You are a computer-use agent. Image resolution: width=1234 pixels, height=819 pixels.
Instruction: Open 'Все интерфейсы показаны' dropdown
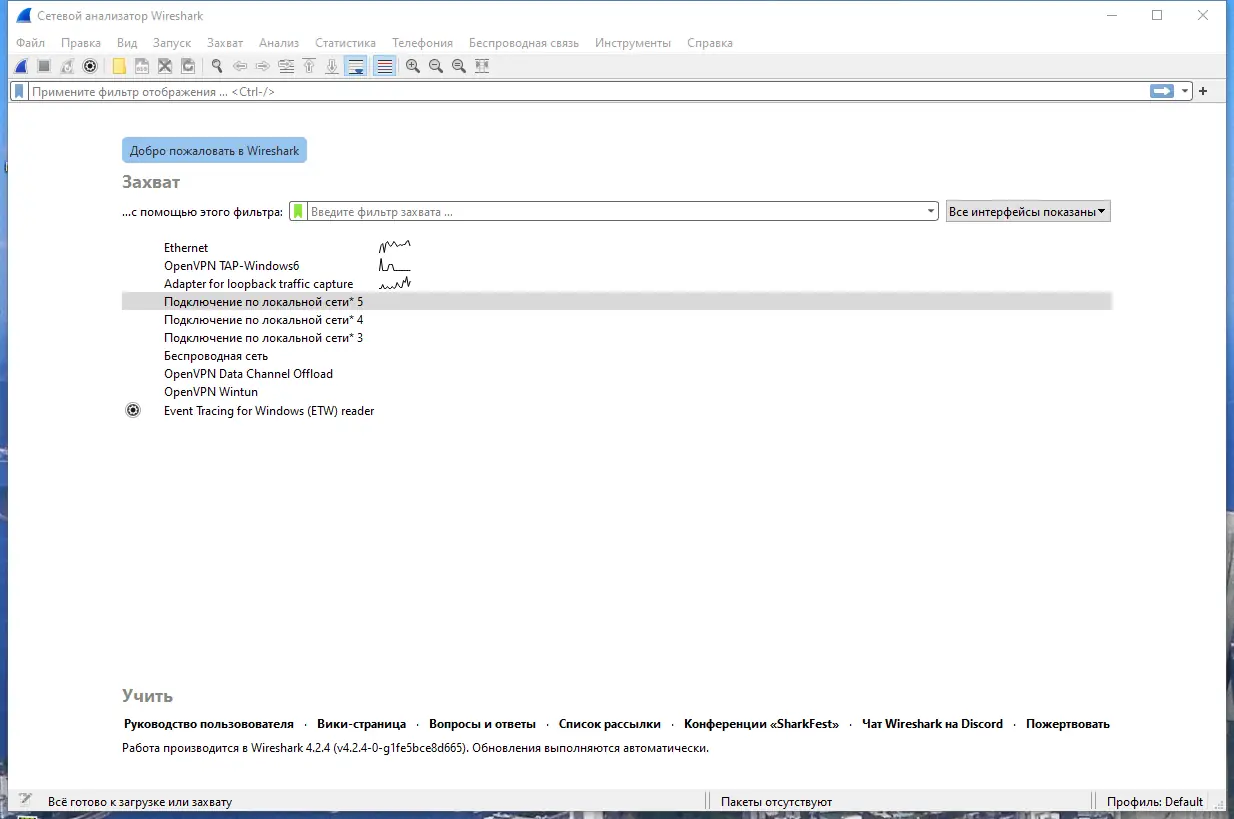click(1028, 212)
